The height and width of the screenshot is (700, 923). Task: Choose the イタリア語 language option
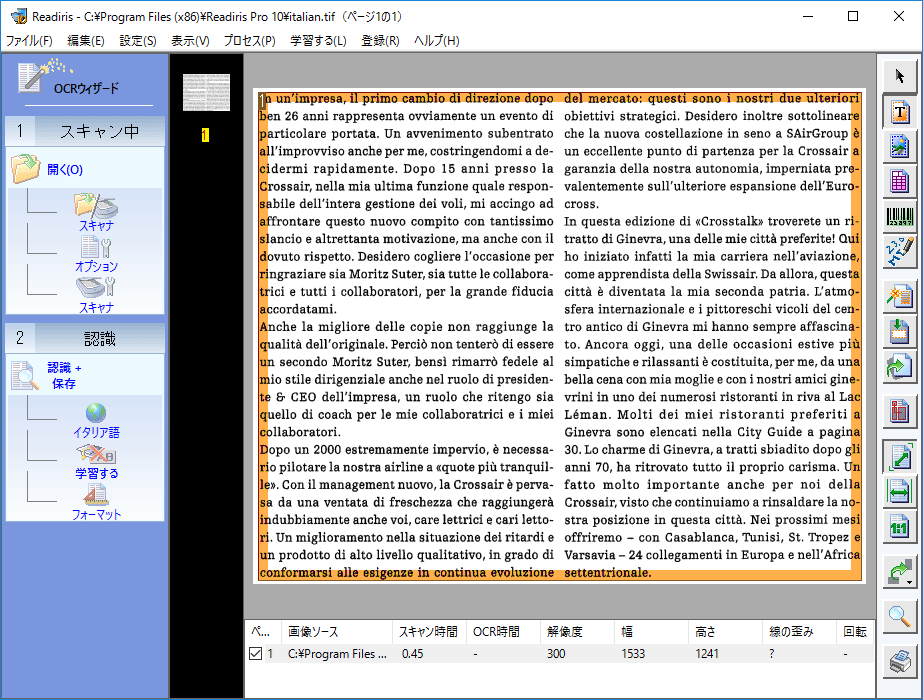pos(96,422)
